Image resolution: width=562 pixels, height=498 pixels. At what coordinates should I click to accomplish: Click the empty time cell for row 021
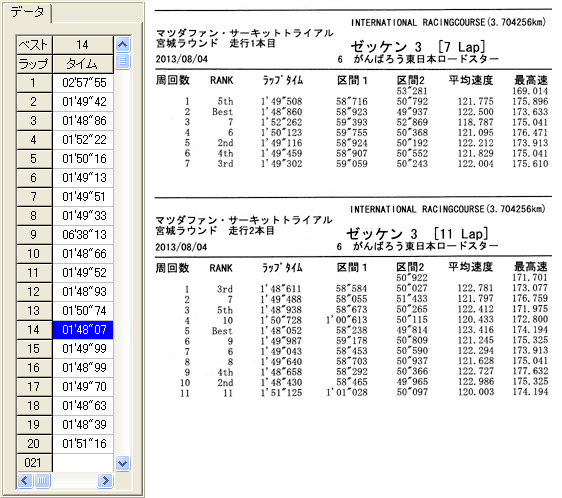coord(83,463)
